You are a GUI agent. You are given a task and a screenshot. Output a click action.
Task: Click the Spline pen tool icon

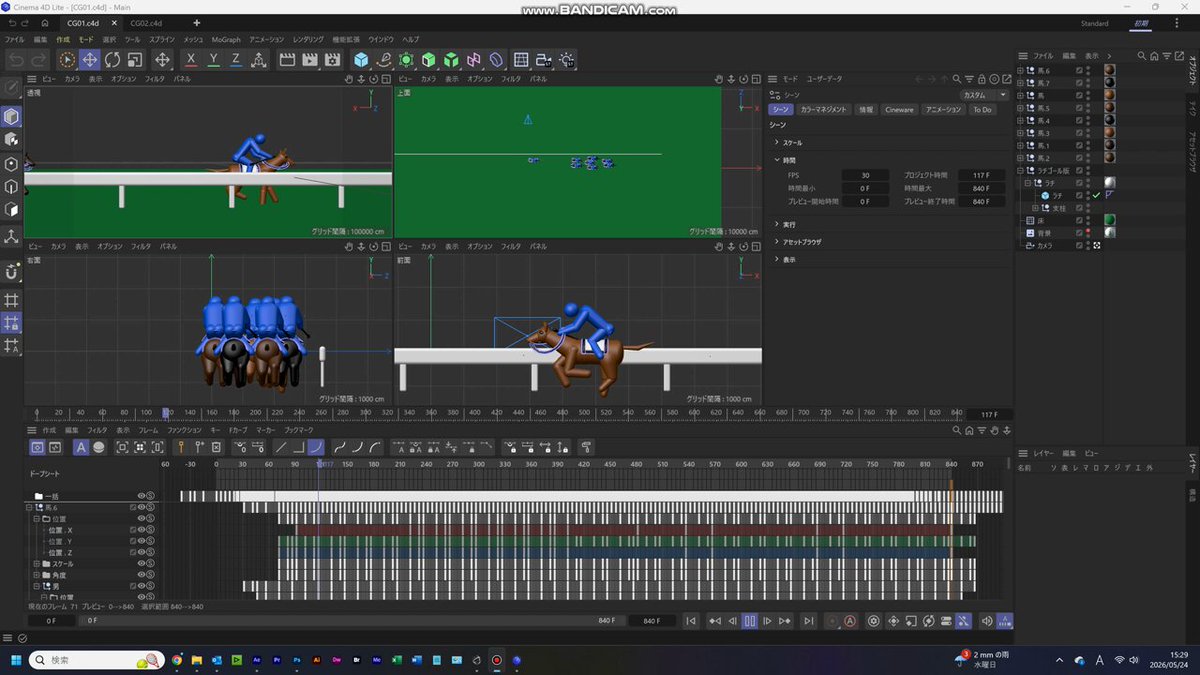[384, 60]
